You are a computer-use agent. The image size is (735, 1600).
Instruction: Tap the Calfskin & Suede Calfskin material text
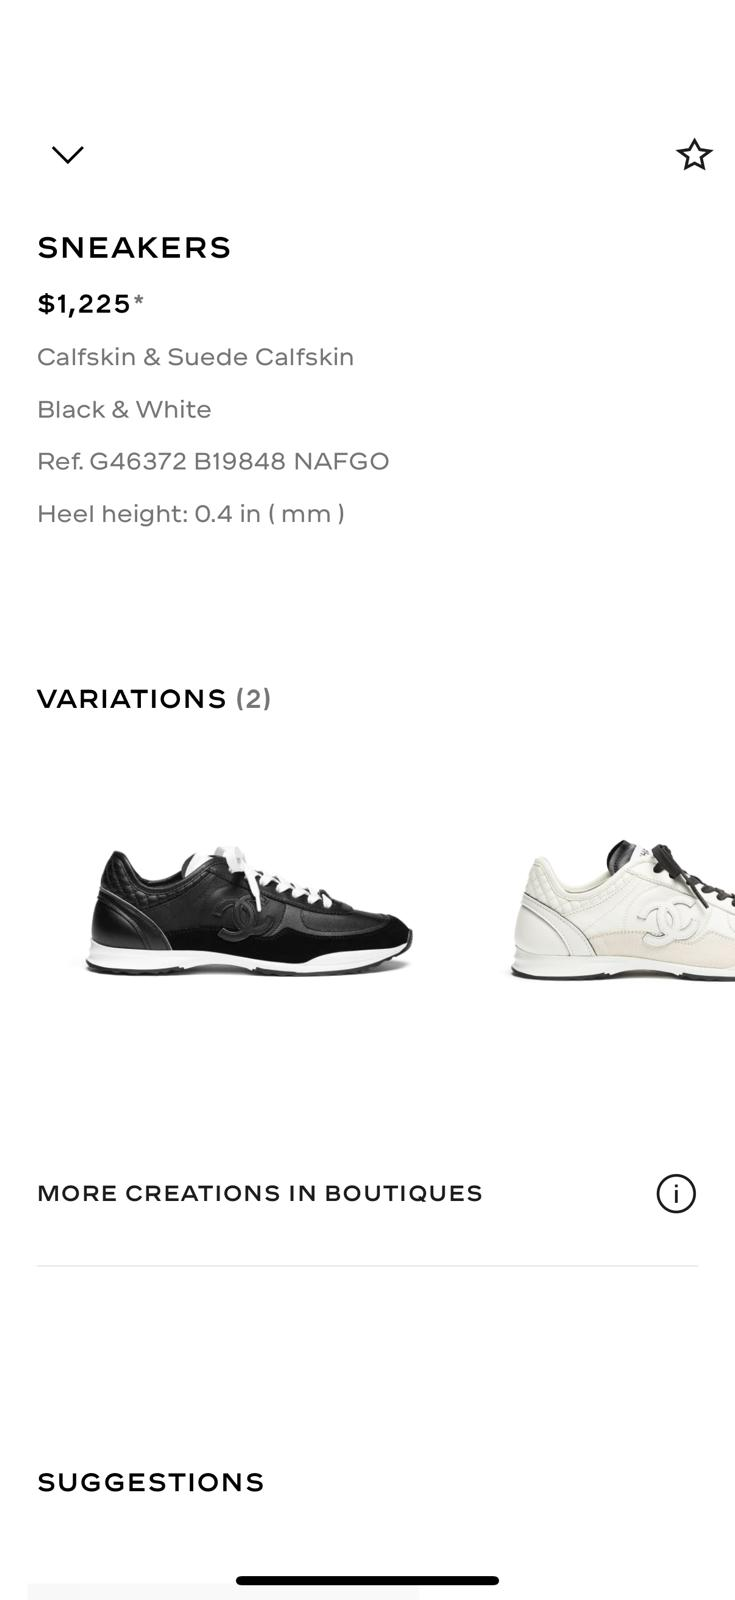pos(196,357)
